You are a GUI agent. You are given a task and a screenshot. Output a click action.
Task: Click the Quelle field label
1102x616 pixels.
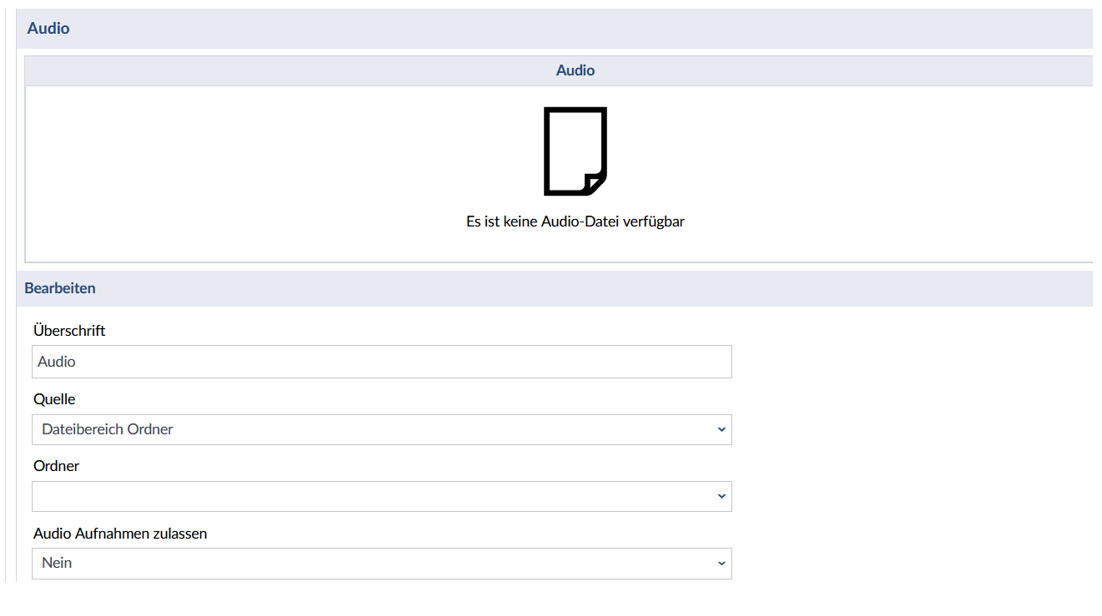[54, 399]
